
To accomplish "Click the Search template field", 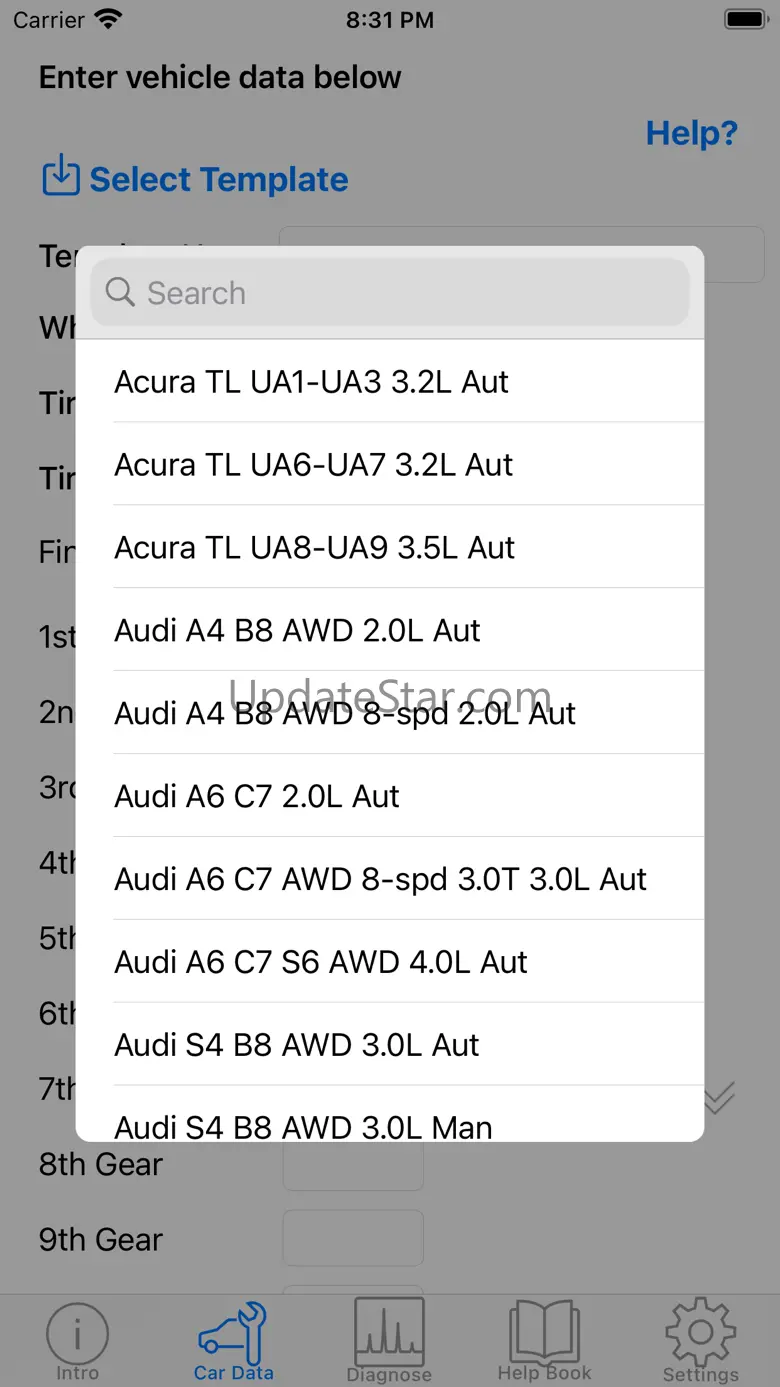I will pyautogui.click(x=400, y=293).
